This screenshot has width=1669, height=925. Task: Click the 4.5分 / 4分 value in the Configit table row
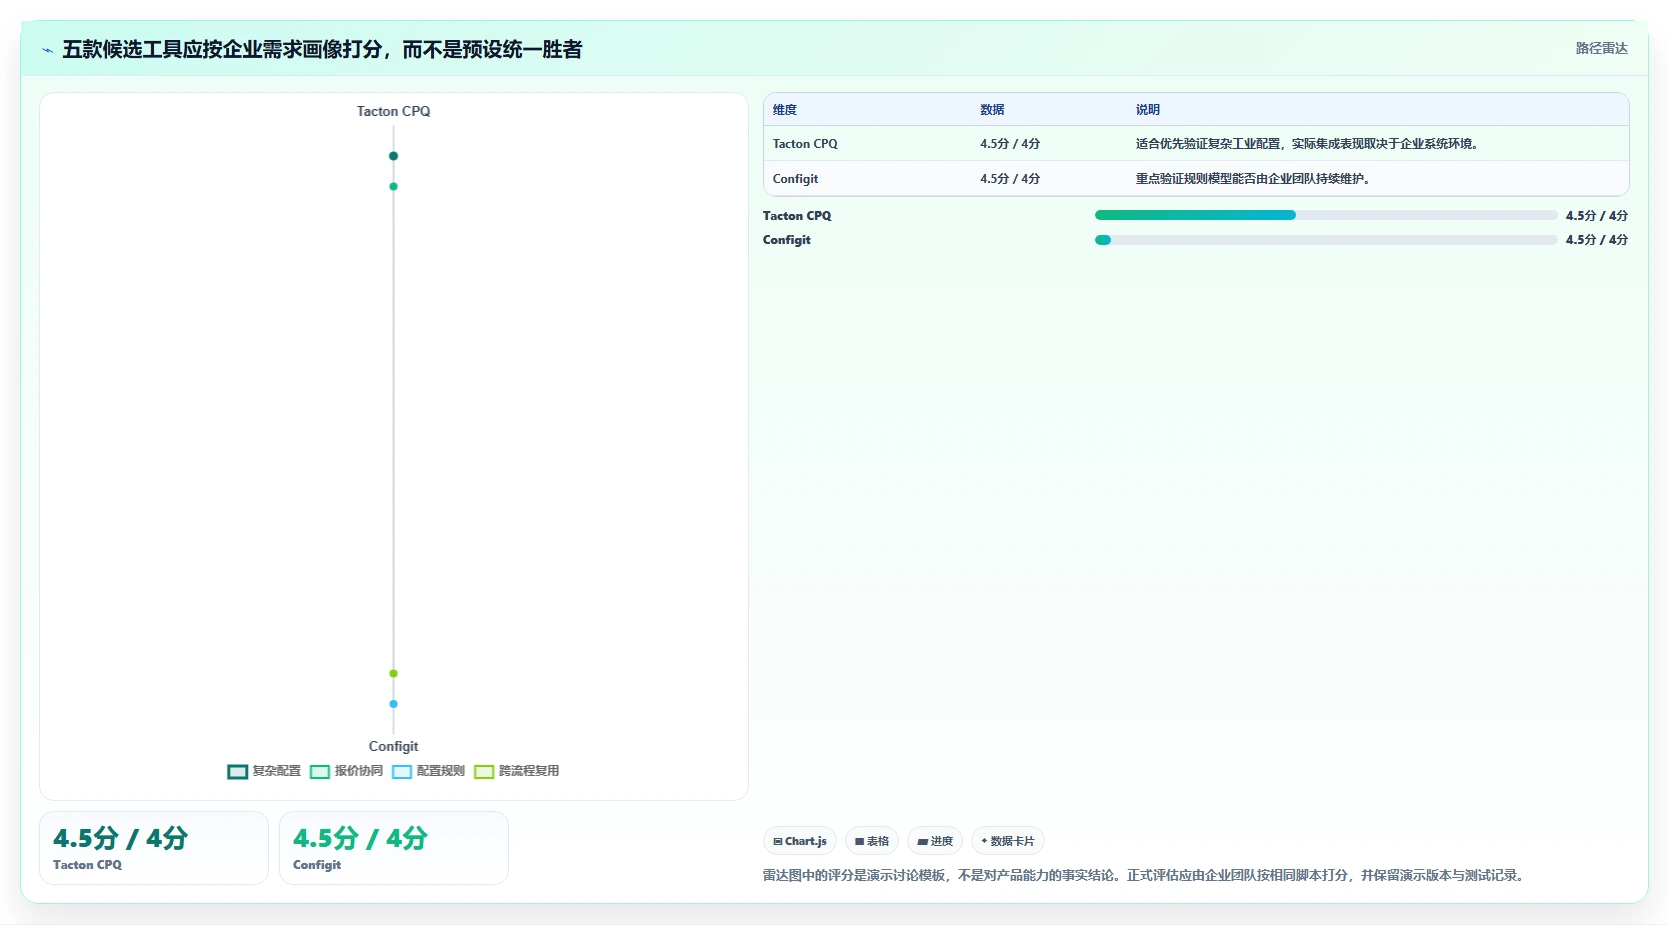[x=1010, y=179]
